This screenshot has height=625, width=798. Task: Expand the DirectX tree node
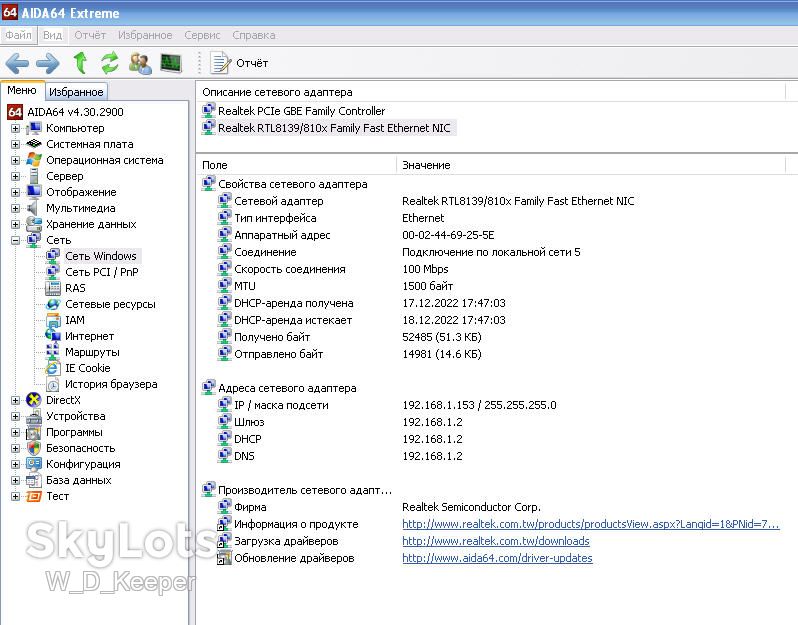click(15, 400)
